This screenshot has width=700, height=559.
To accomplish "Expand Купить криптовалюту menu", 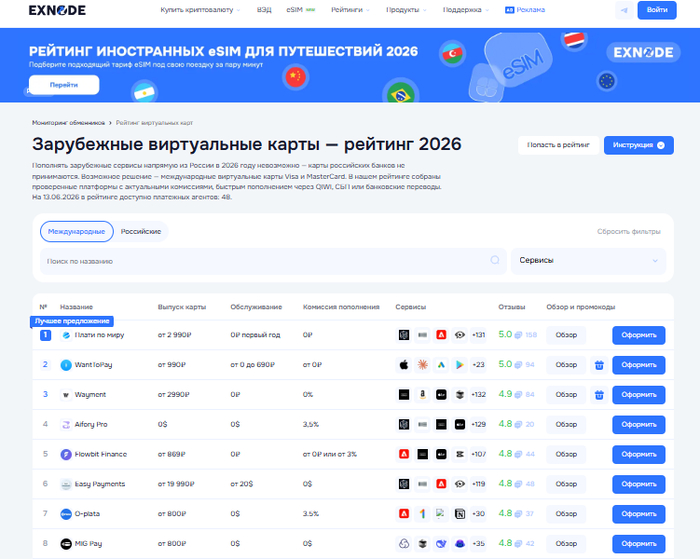I will click(x=200, y=10).
